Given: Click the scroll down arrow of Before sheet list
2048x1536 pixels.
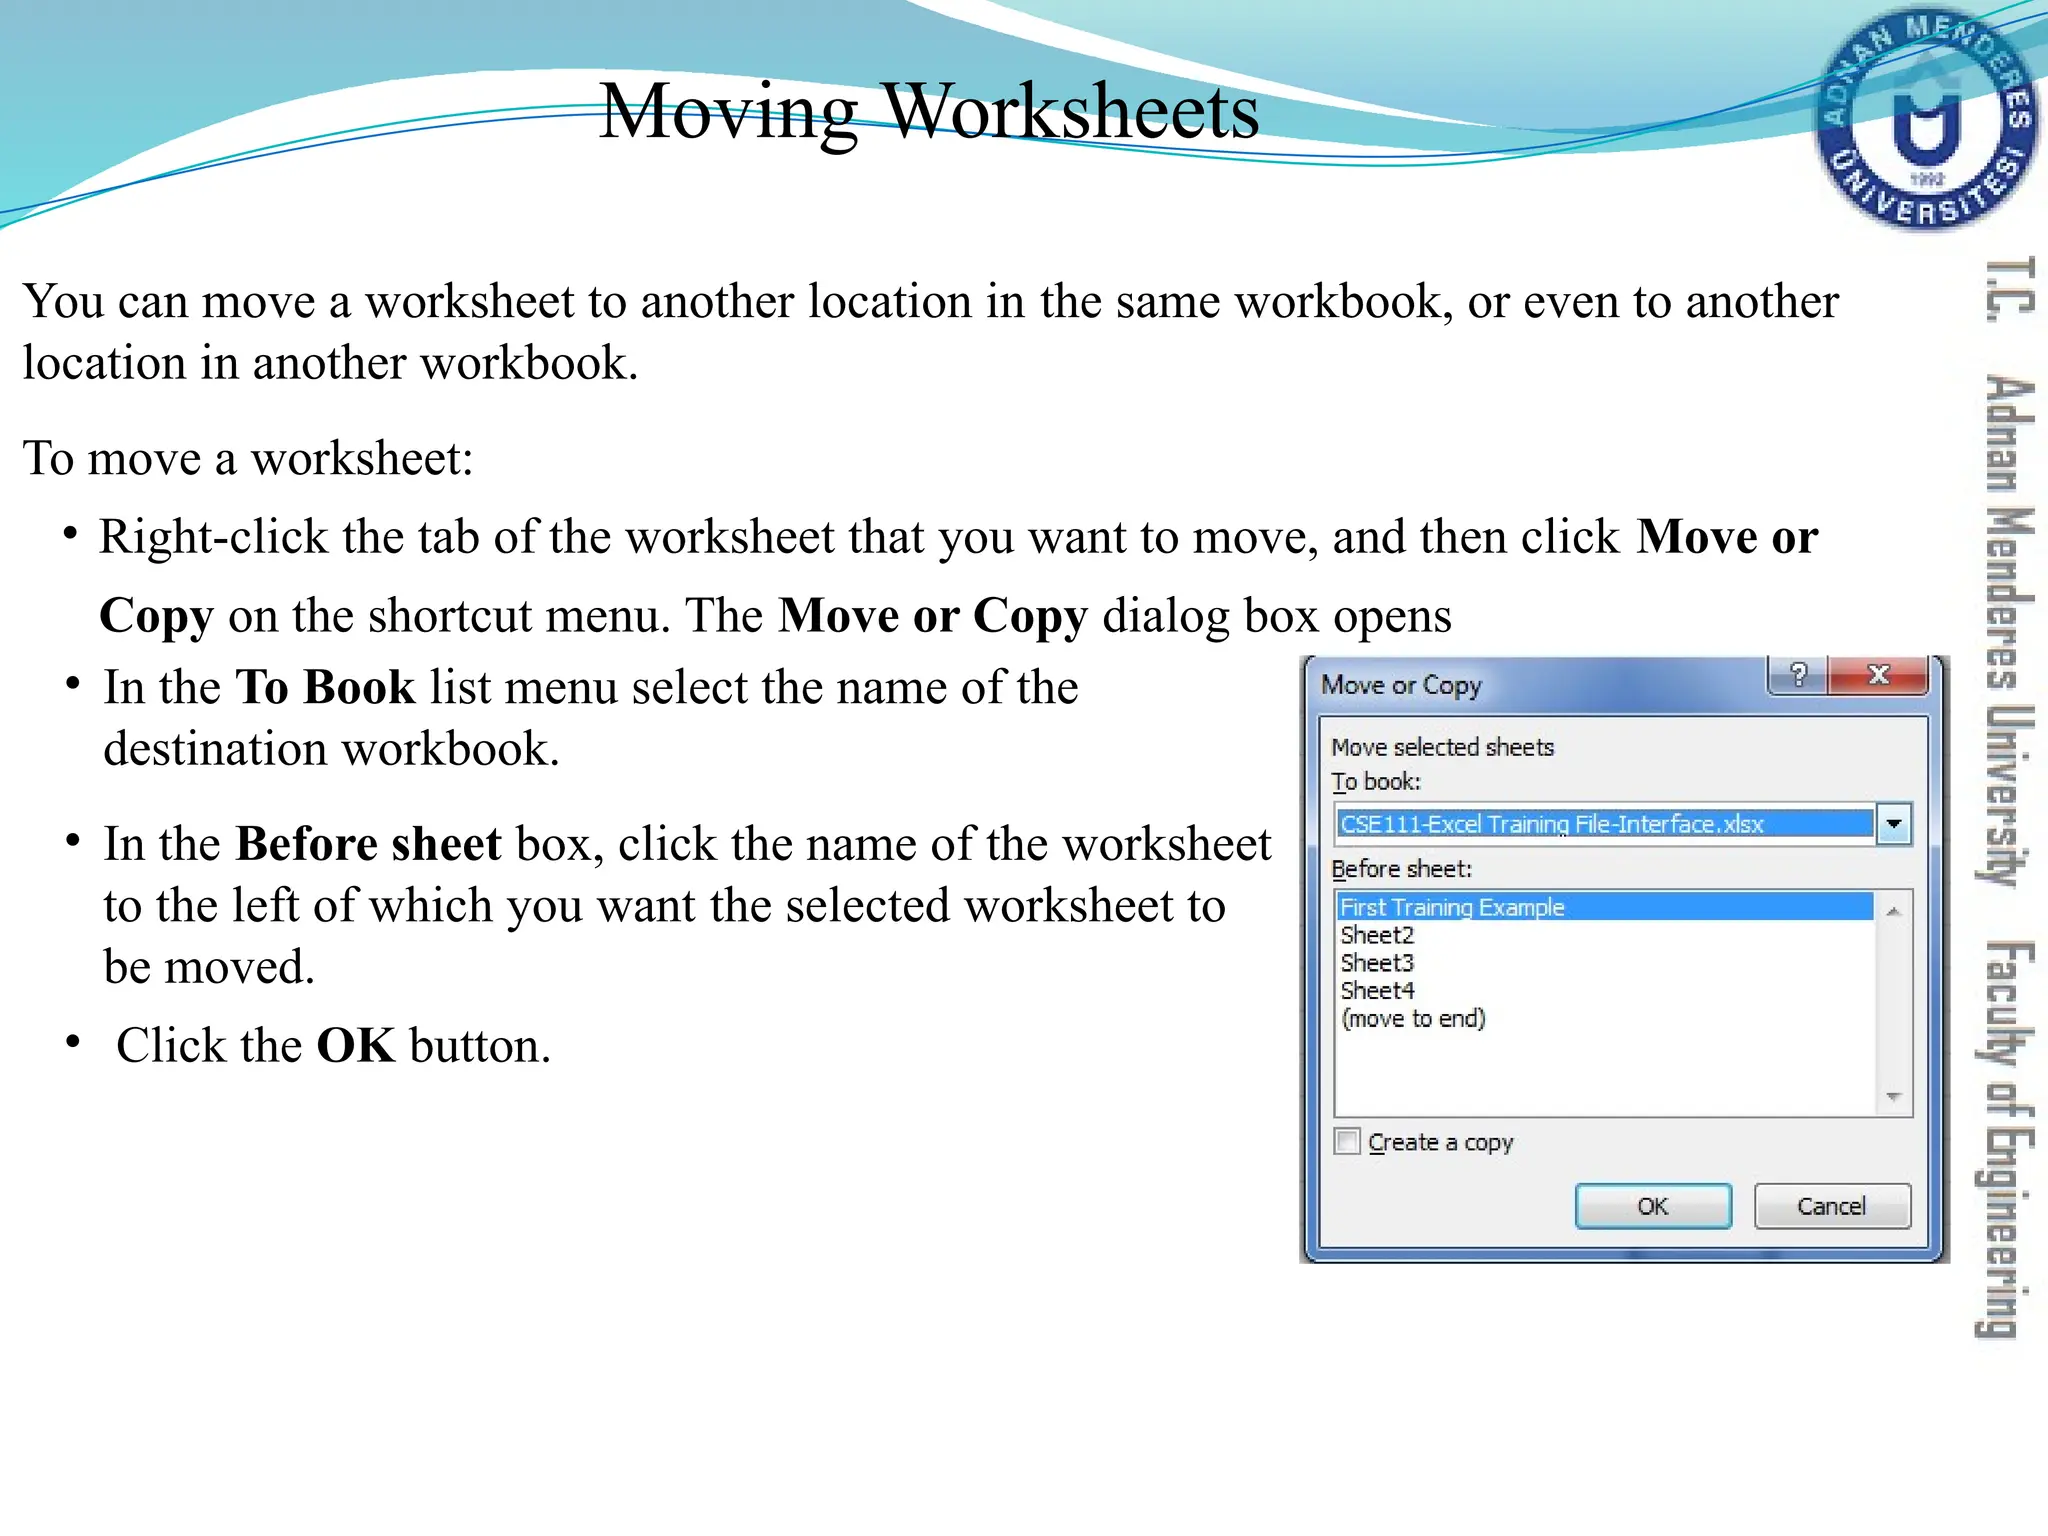Looking at the screenshot, I should [1893, 1098].
